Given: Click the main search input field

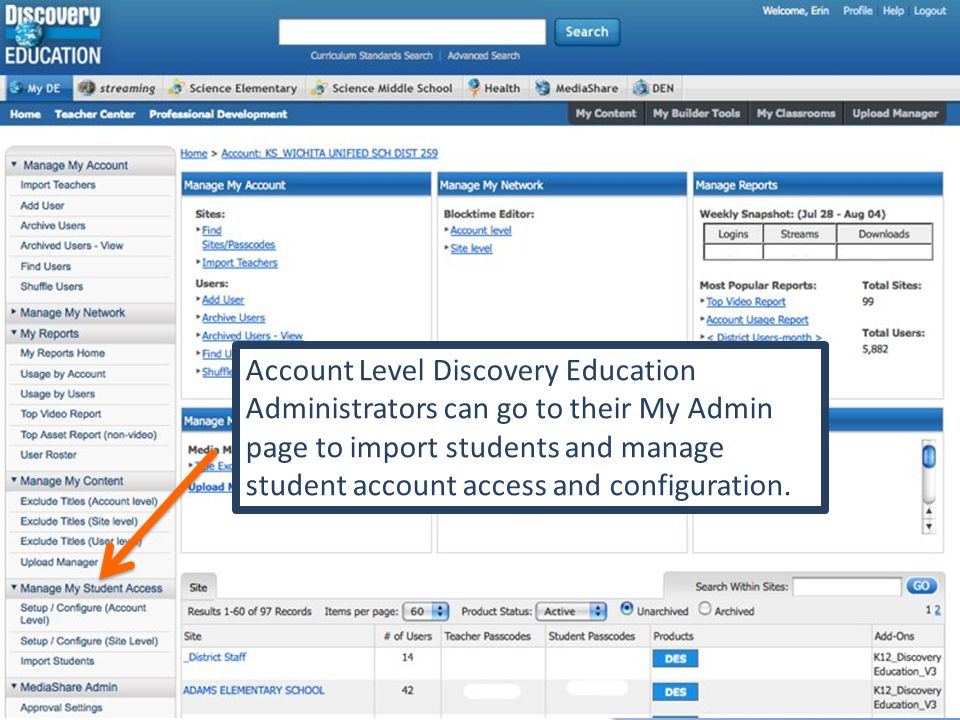Looking at the screenshot, I should coord(412,32).
